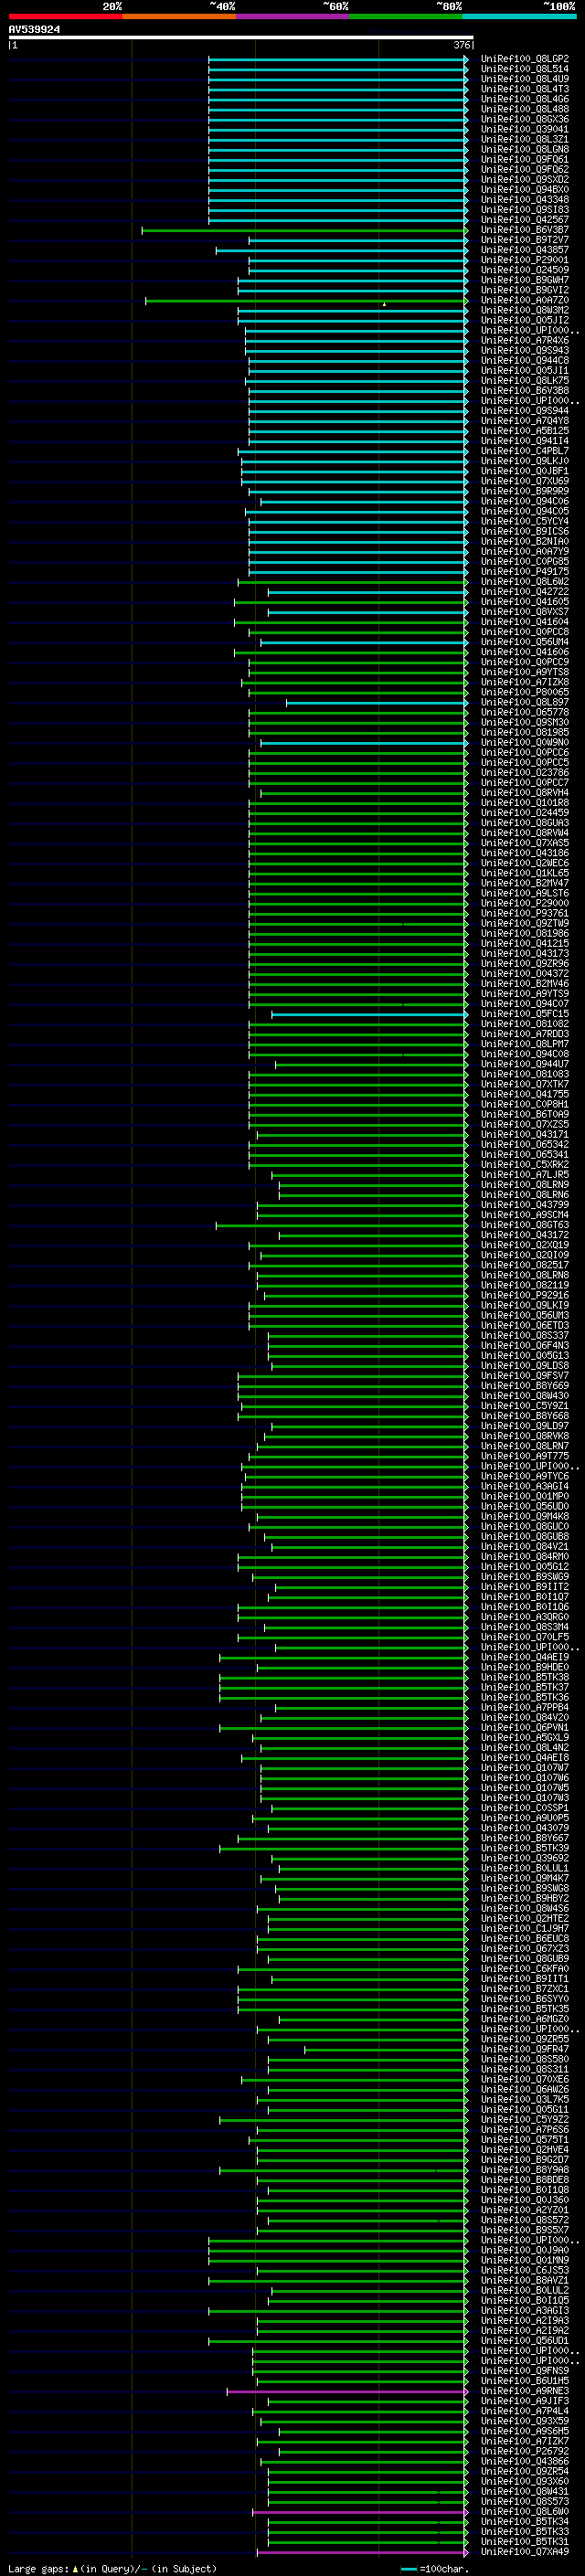Select hit label UniRef100_Q8S573

click(524, 2501)
